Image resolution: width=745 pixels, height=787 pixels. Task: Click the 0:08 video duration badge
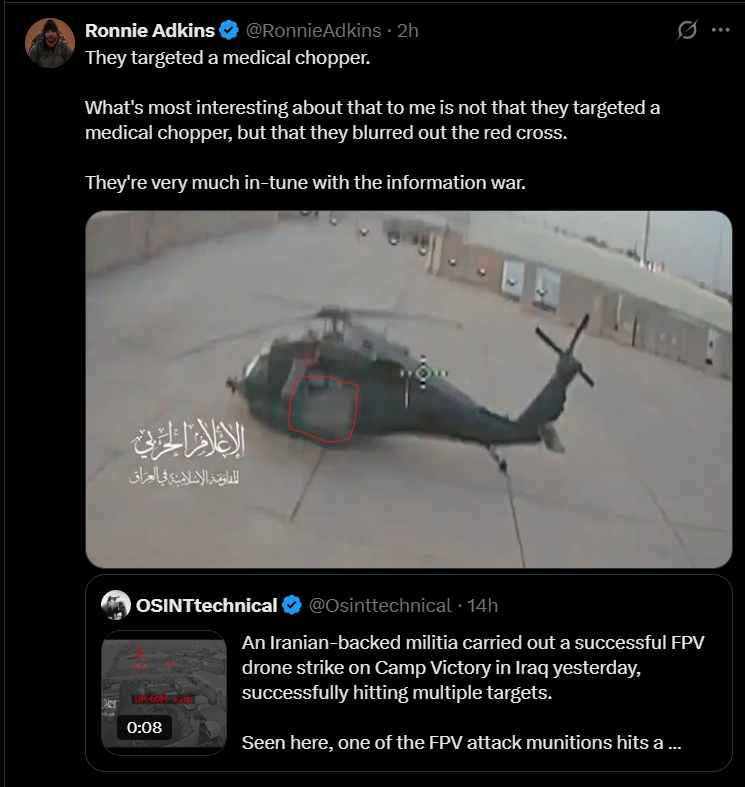click(144, 727)
